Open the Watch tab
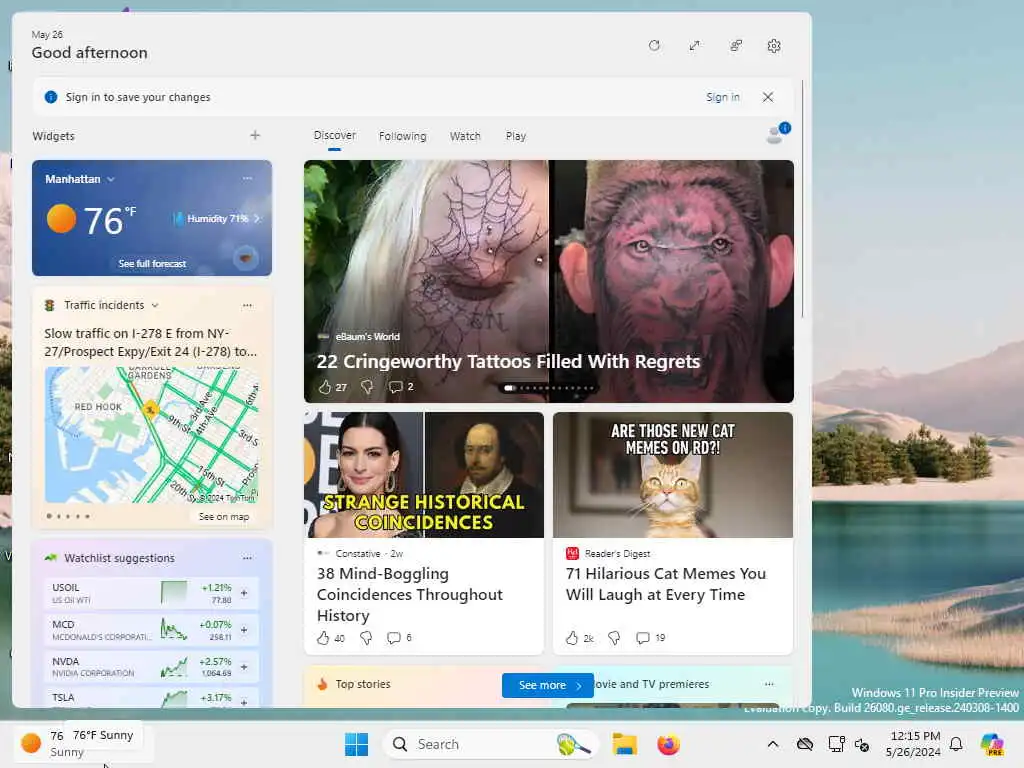The image size is (1024, 768). pos(465,136)
